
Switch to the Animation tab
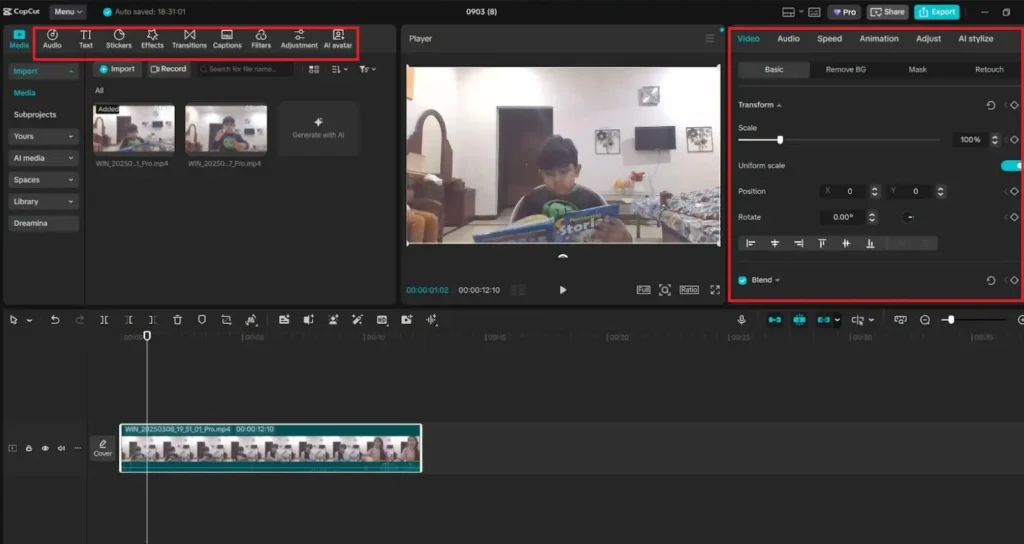(879, 39)
